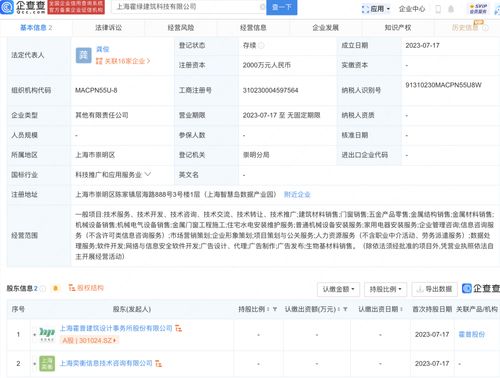Click taxpayer ID 91310230MACPN55U8W
Viewport: 500px width, 378px height.
click(x=443, y=85)
